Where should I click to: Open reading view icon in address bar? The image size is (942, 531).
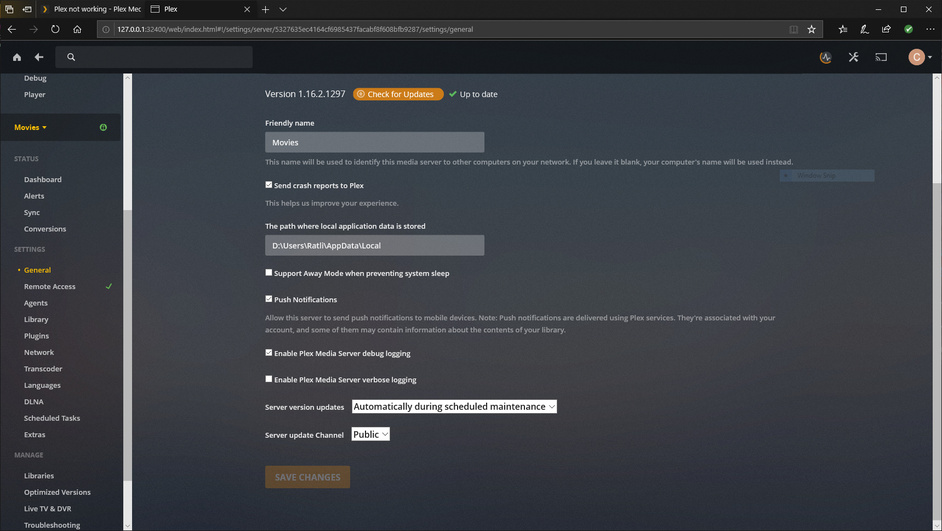point(794,29)
